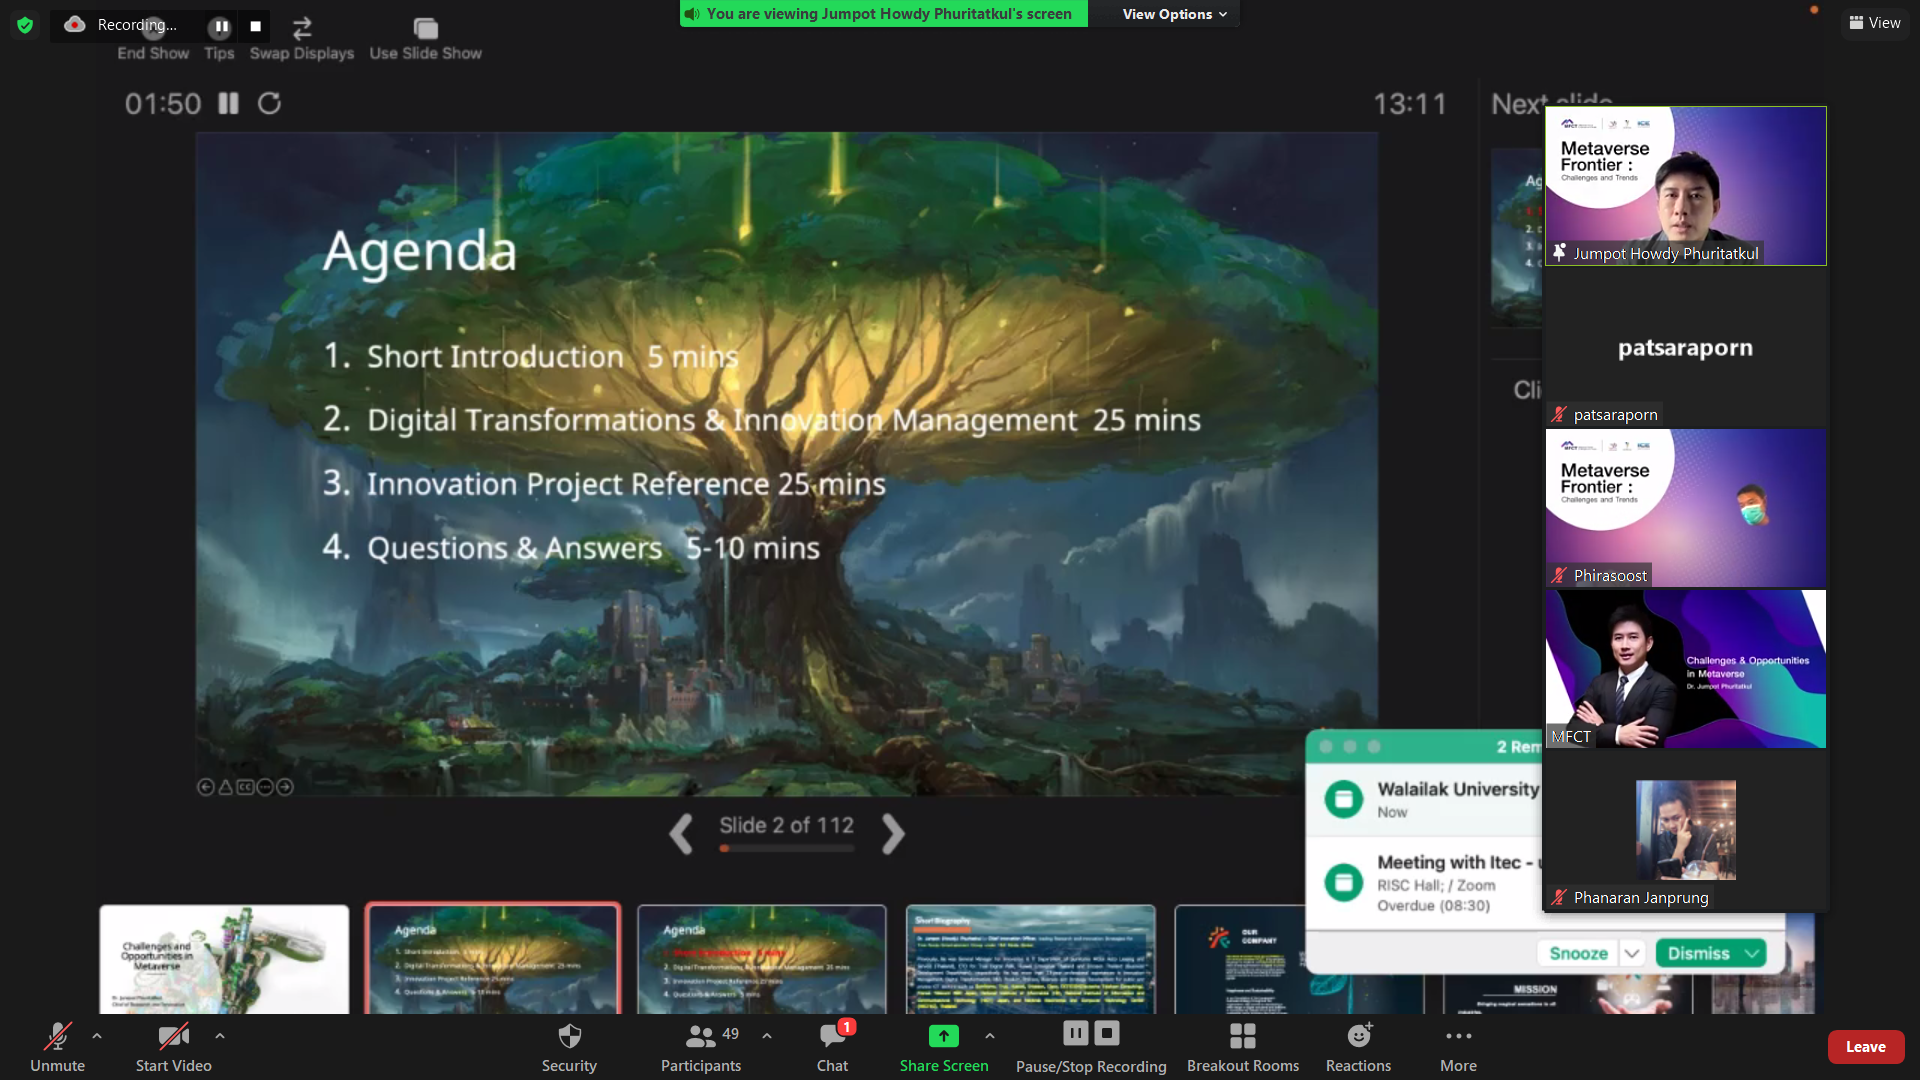Pause the presenter slide timer
The height and width of the screenshot is (1080, 1920).
click(229, 103)
